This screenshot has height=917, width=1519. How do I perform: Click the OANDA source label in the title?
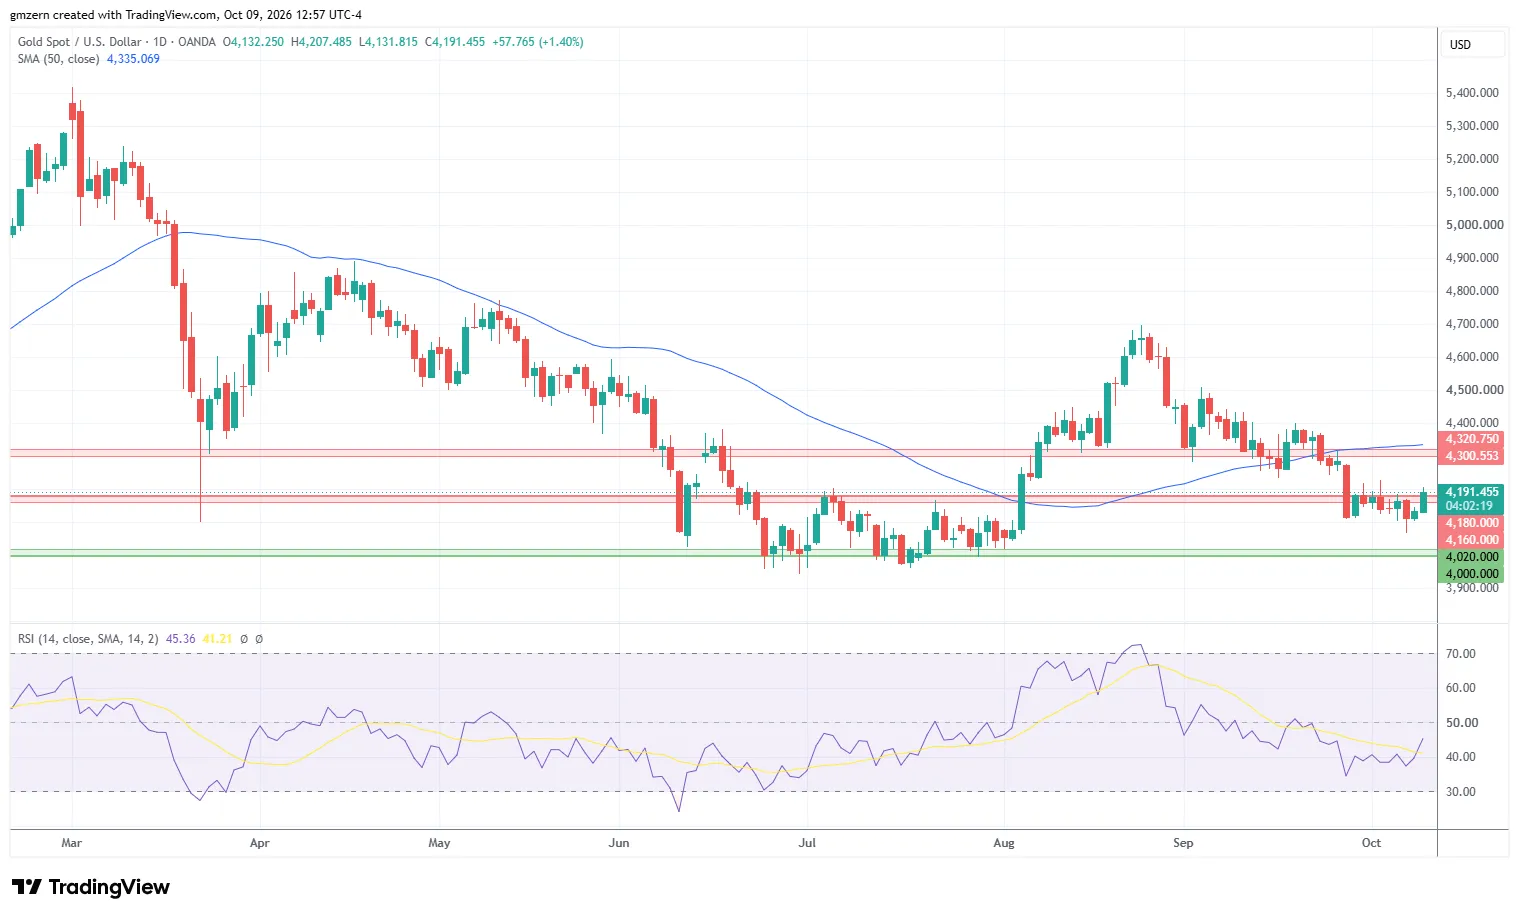[197, 42]
